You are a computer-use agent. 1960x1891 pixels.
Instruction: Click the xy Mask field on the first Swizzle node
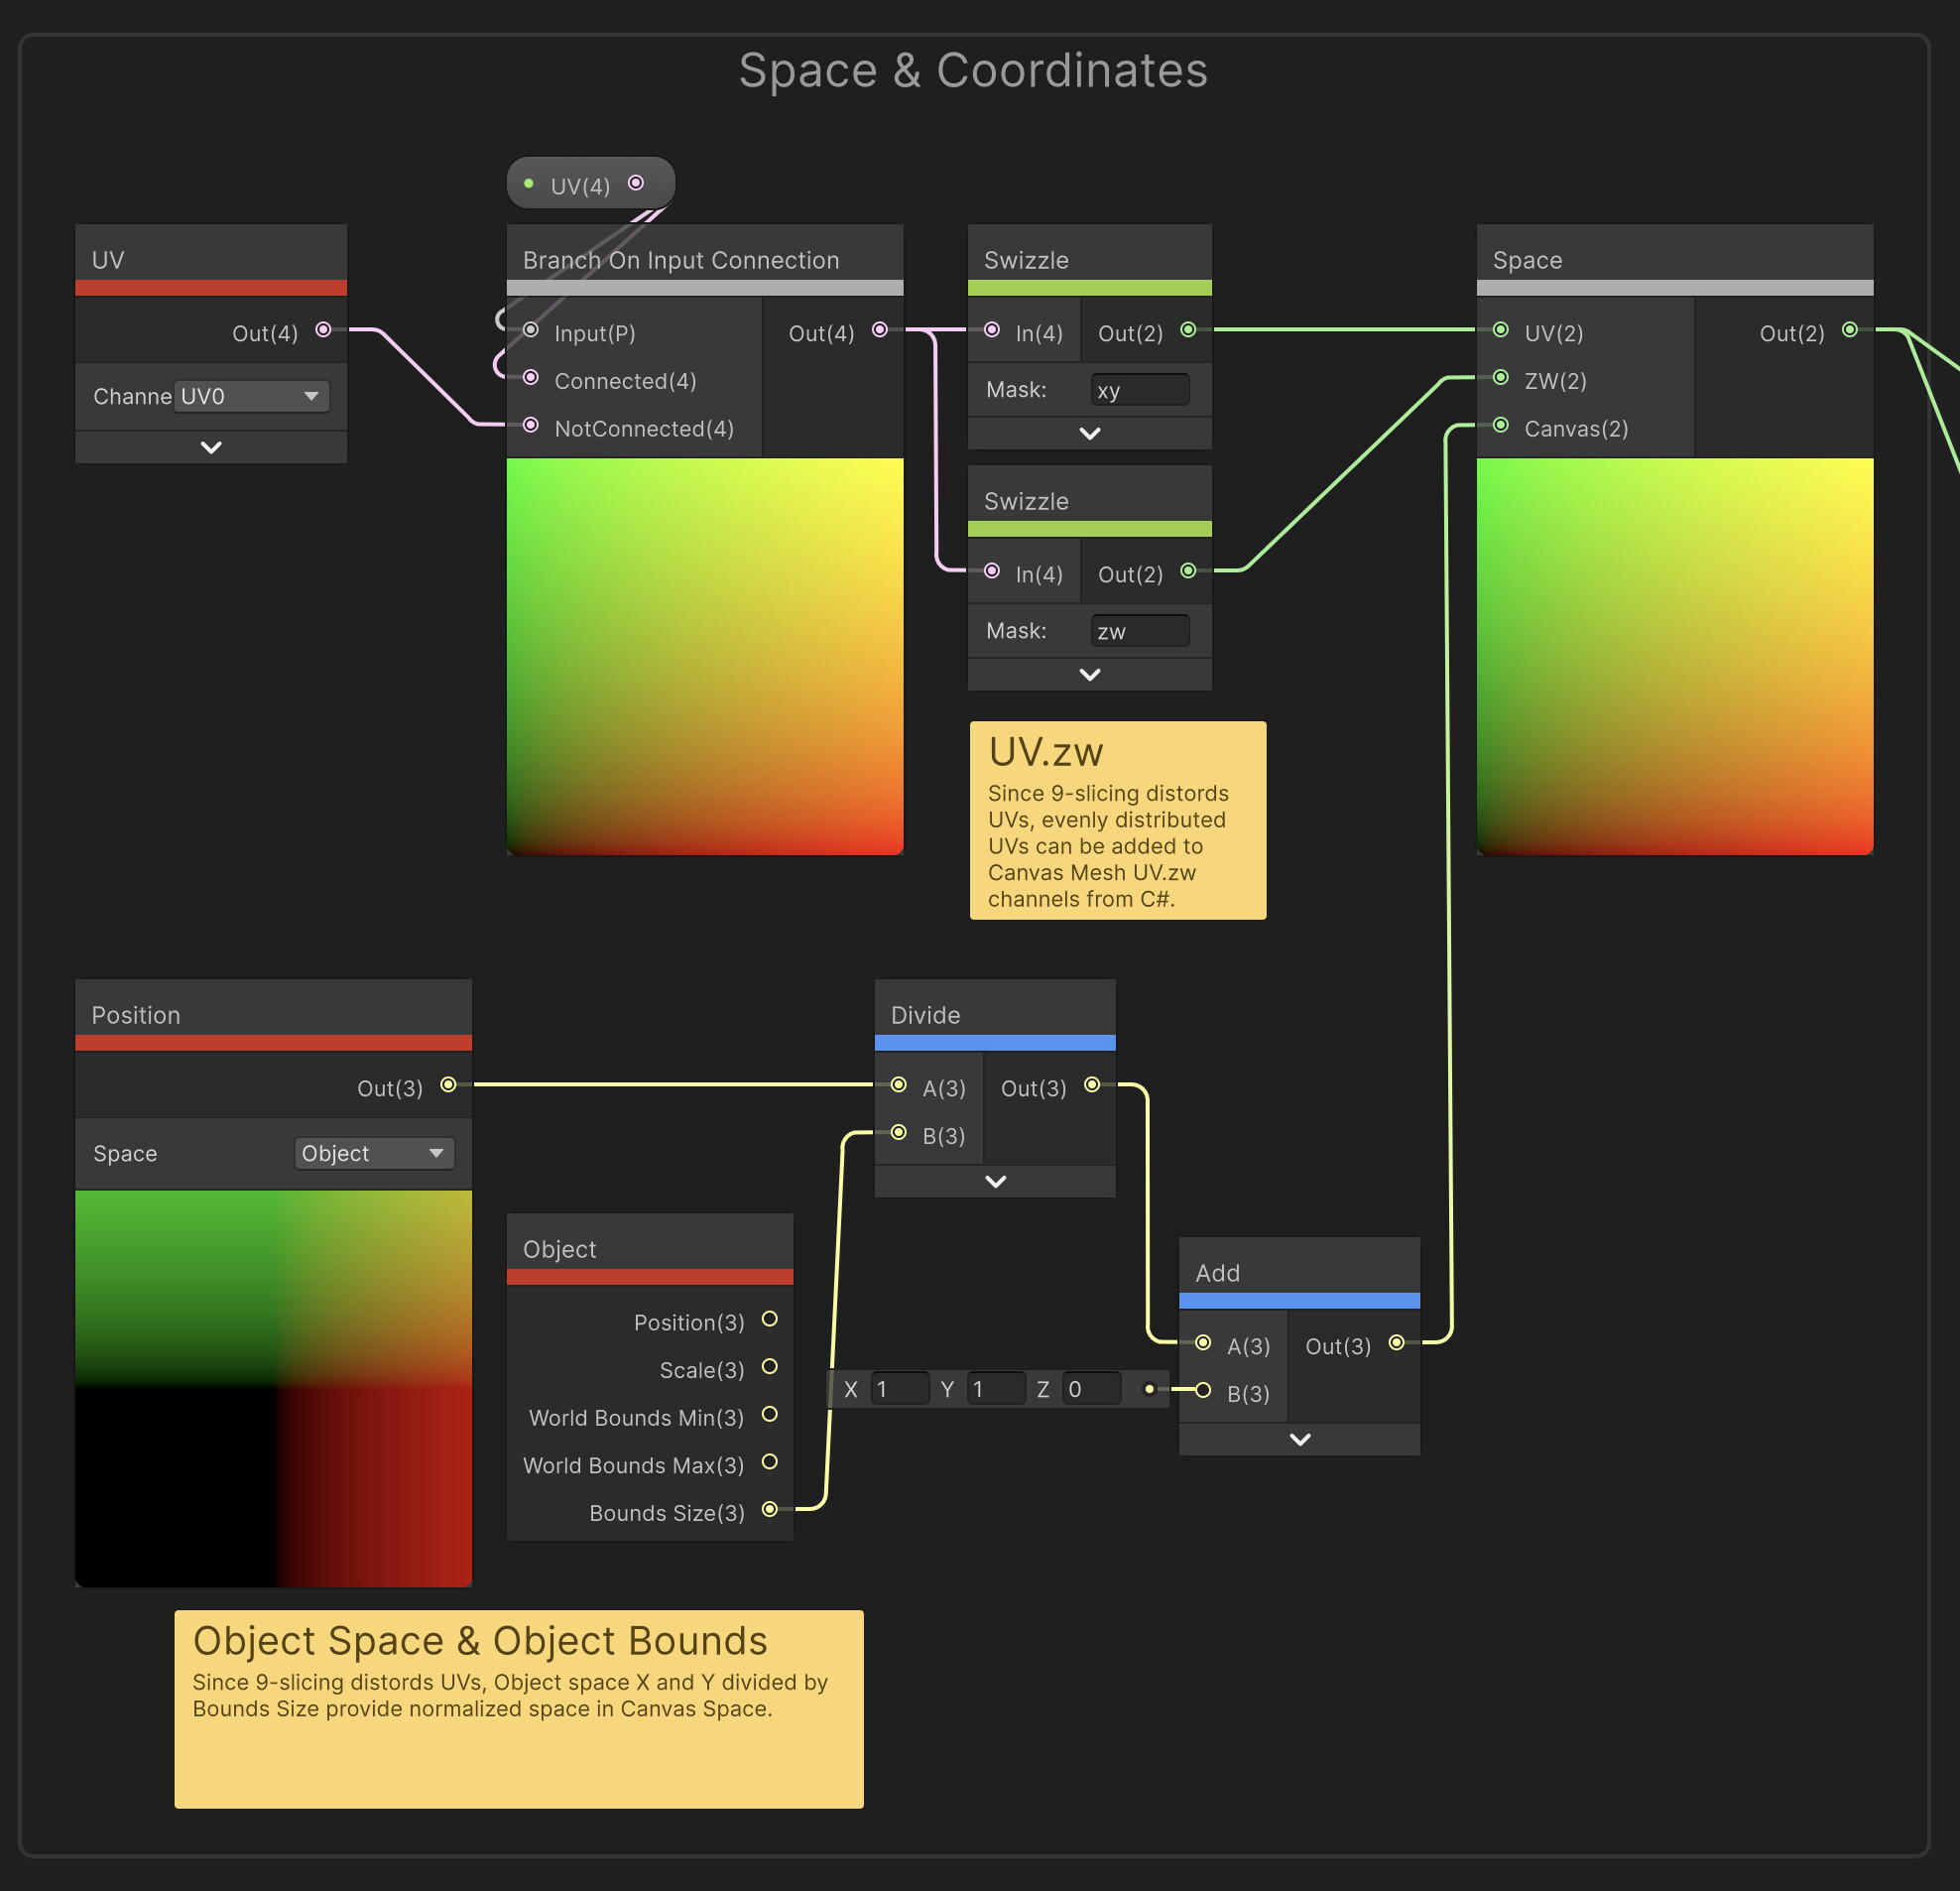click(x=1139, y=390)
